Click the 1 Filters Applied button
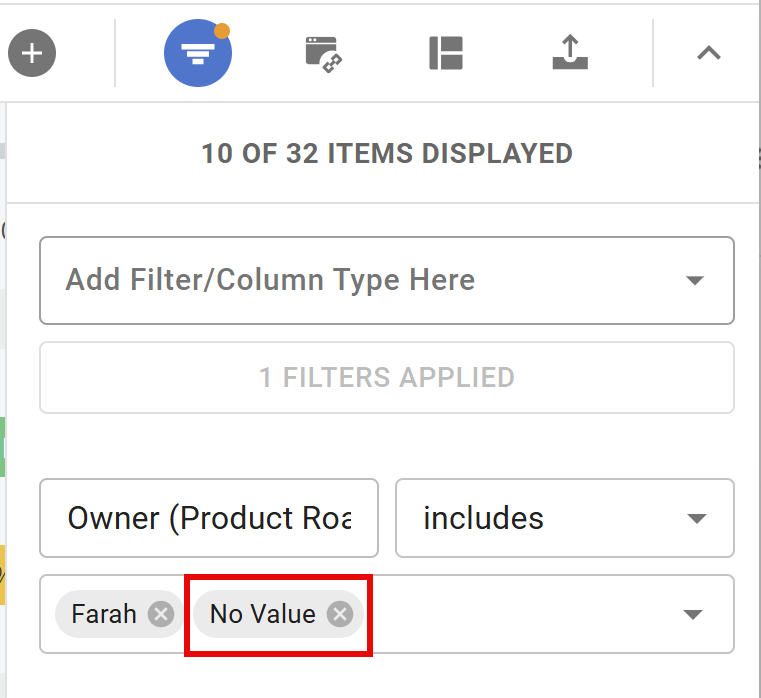Viewport: 761px width, 698px height. (387, 378)
